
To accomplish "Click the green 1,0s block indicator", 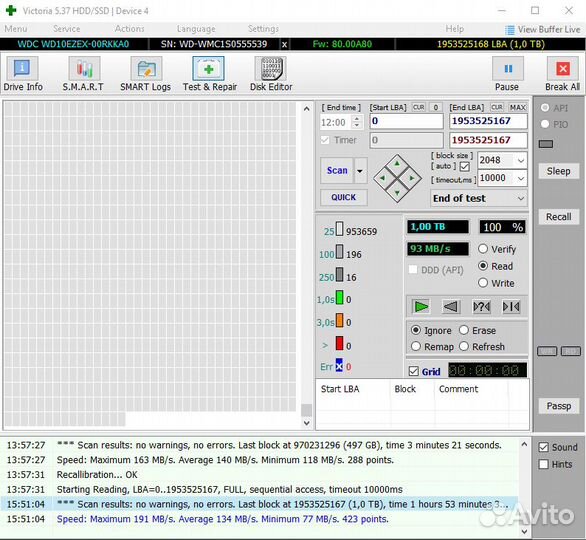I will 339,298.
